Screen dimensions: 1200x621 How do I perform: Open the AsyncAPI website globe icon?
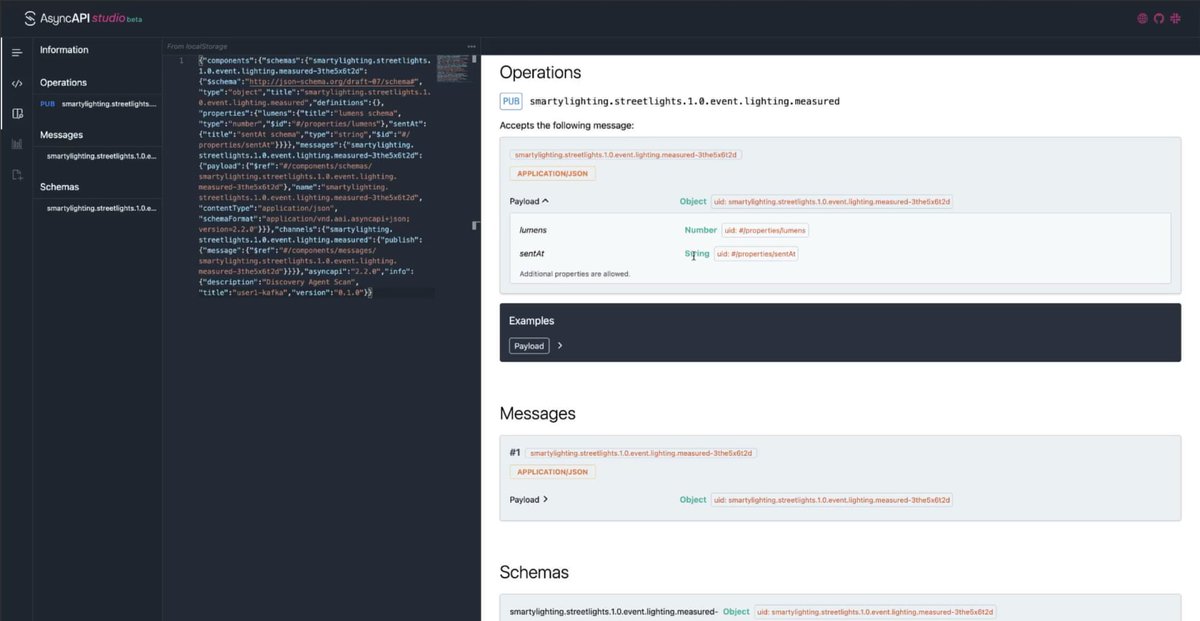(x=1143, y=18)
